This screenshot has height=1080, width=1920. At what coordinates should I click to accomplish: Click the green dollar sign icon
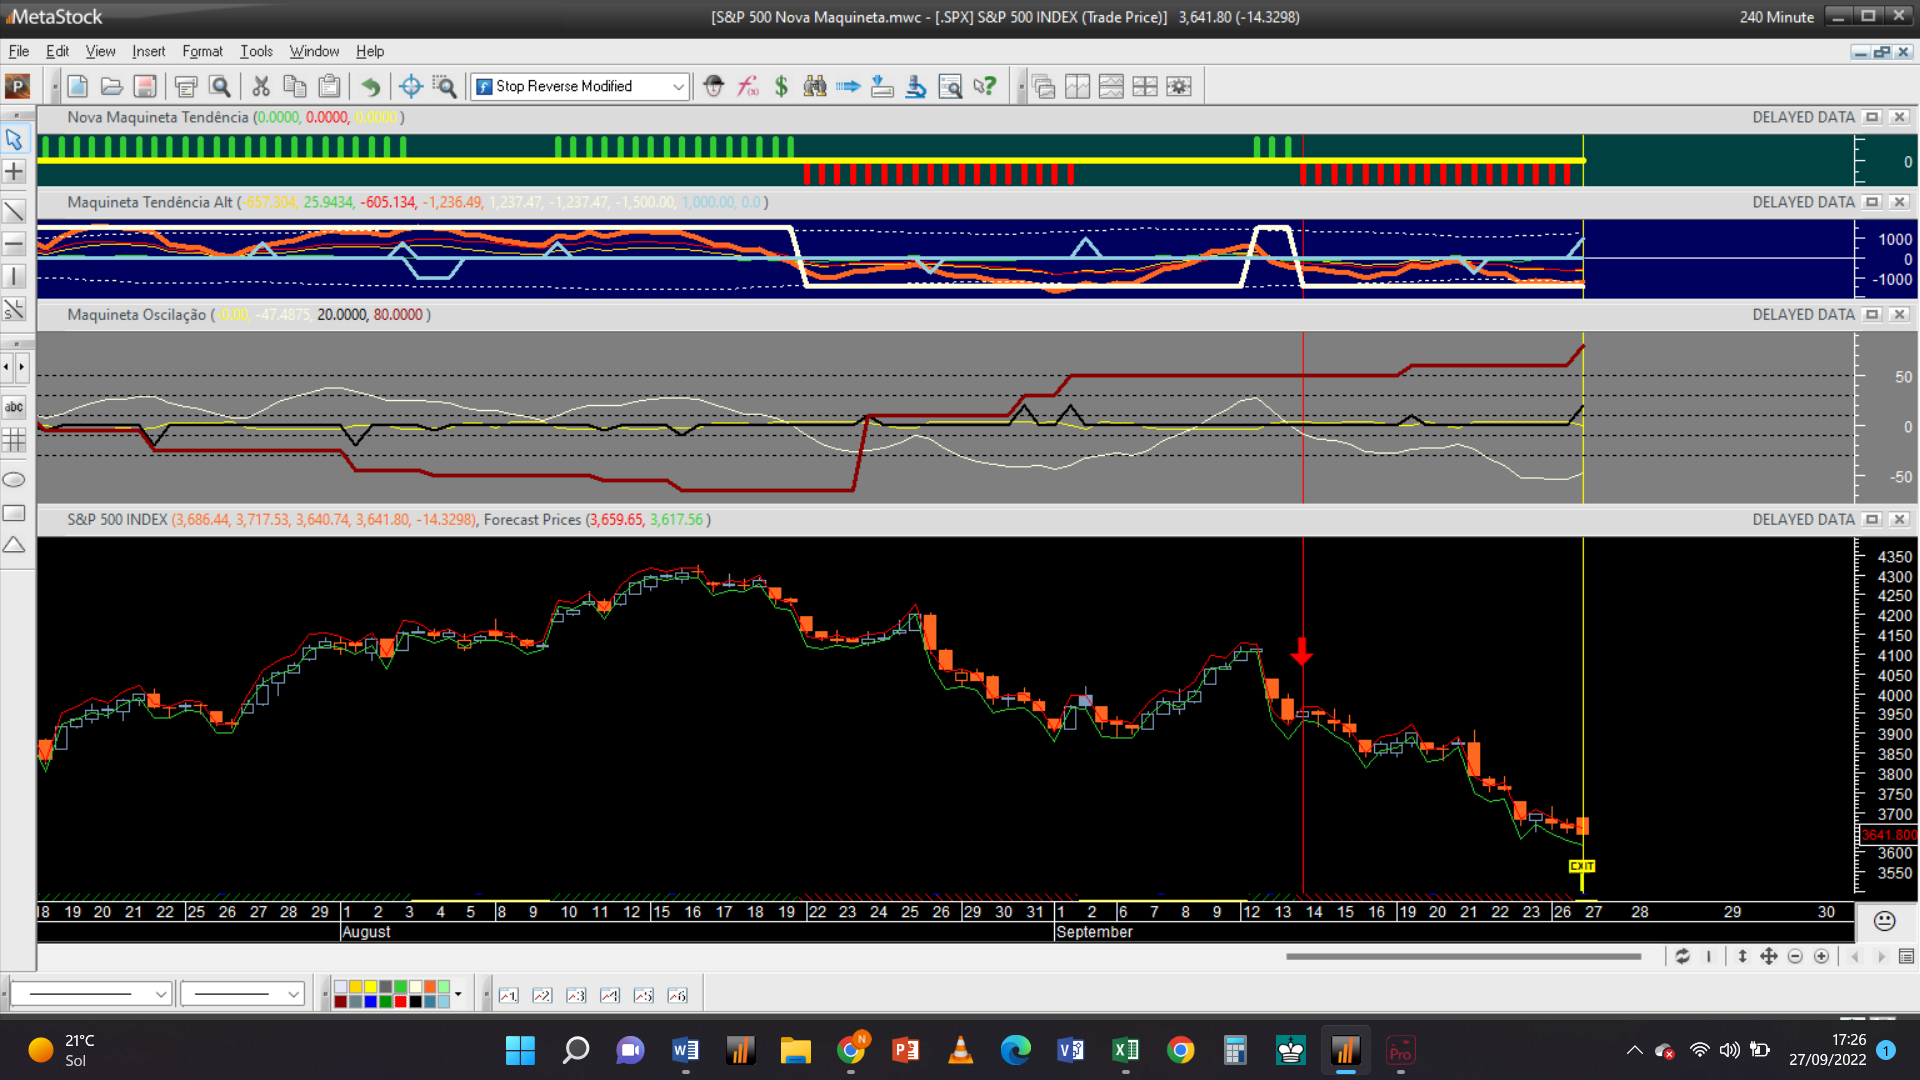pyautogui.click(x=781, y=87)
